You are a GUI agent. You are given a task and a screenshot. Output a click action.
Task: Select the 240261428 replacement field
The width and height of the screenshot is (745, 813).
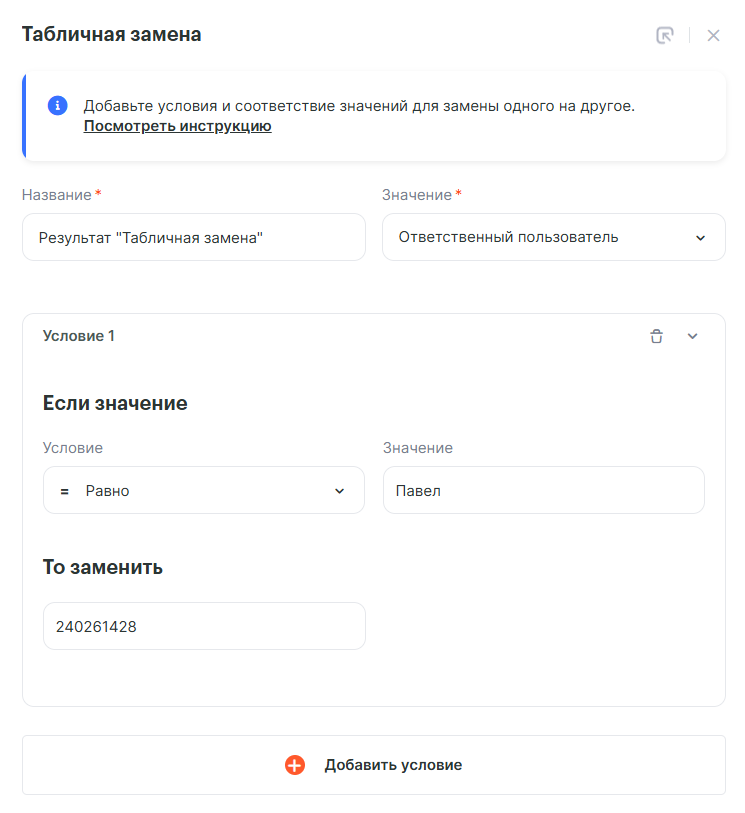(203, 626)
